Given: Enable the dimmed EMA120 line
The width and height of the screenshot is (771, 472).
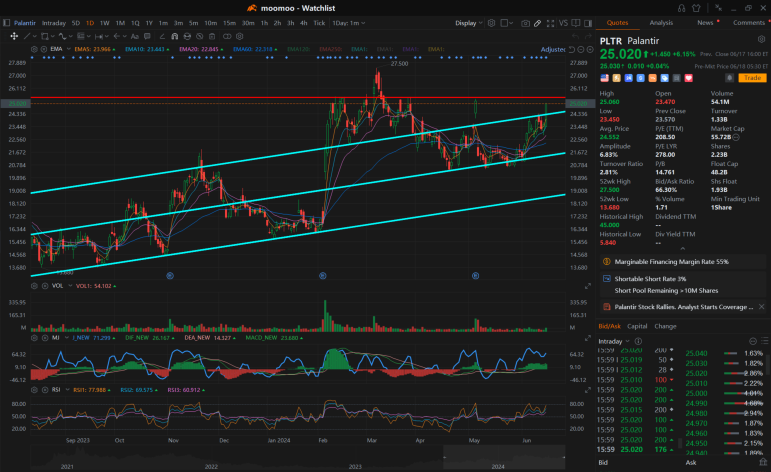Looking at the screenshot, I should (x=299, y=49).
